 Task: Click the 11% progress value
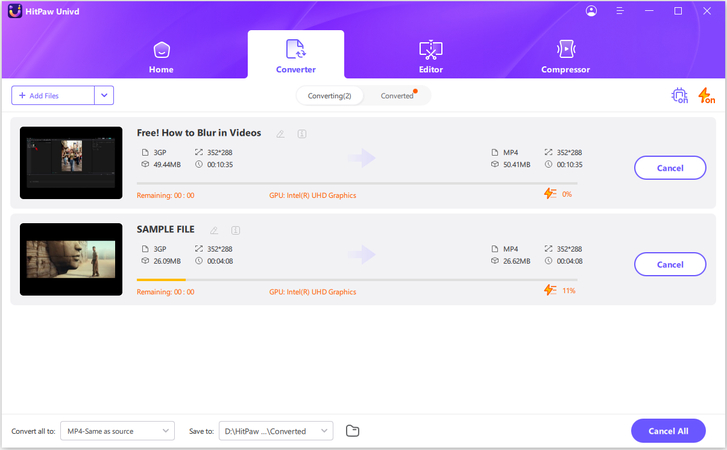click(x=569, y=291)
